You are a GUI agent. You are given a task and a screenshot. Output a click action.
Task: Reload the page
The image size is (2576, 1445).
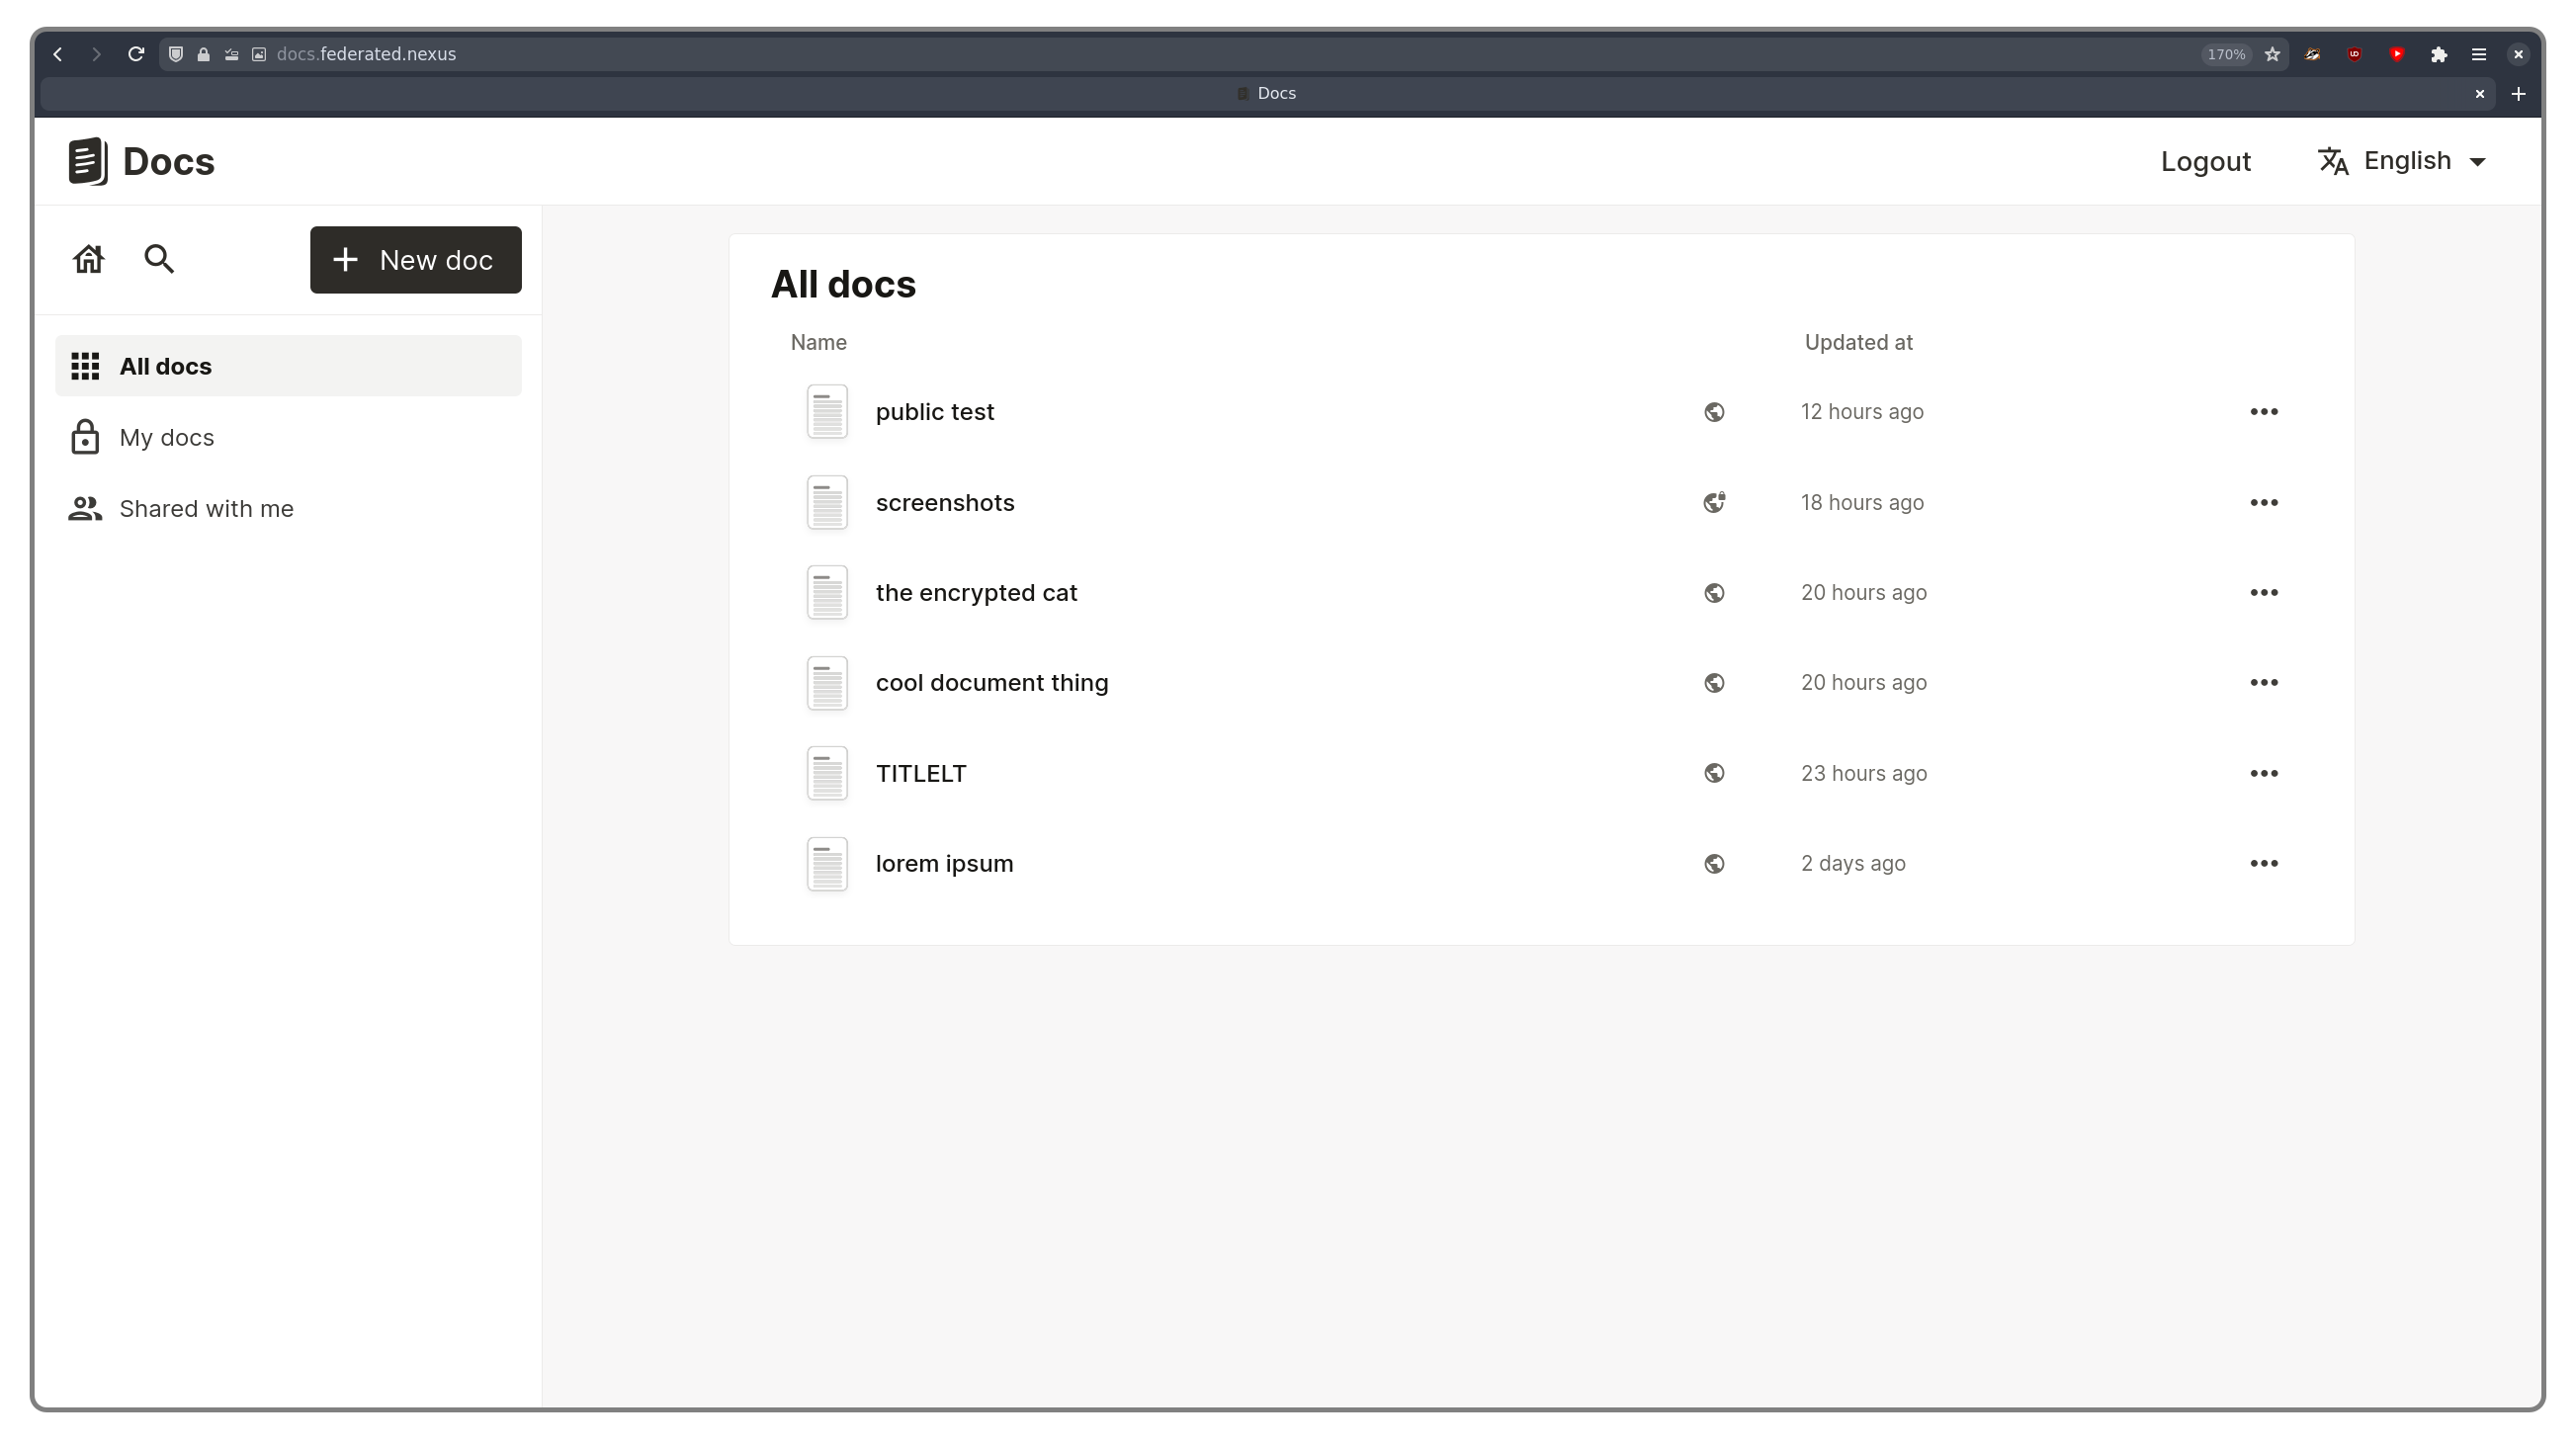136,54
